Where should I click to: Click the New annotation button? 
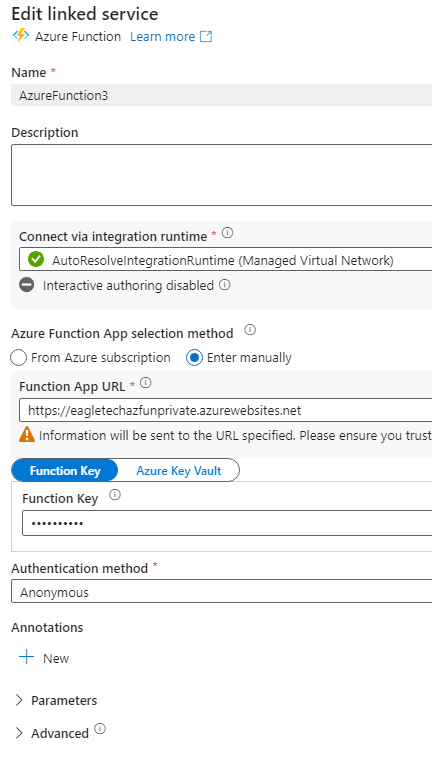tap(44, 658)
